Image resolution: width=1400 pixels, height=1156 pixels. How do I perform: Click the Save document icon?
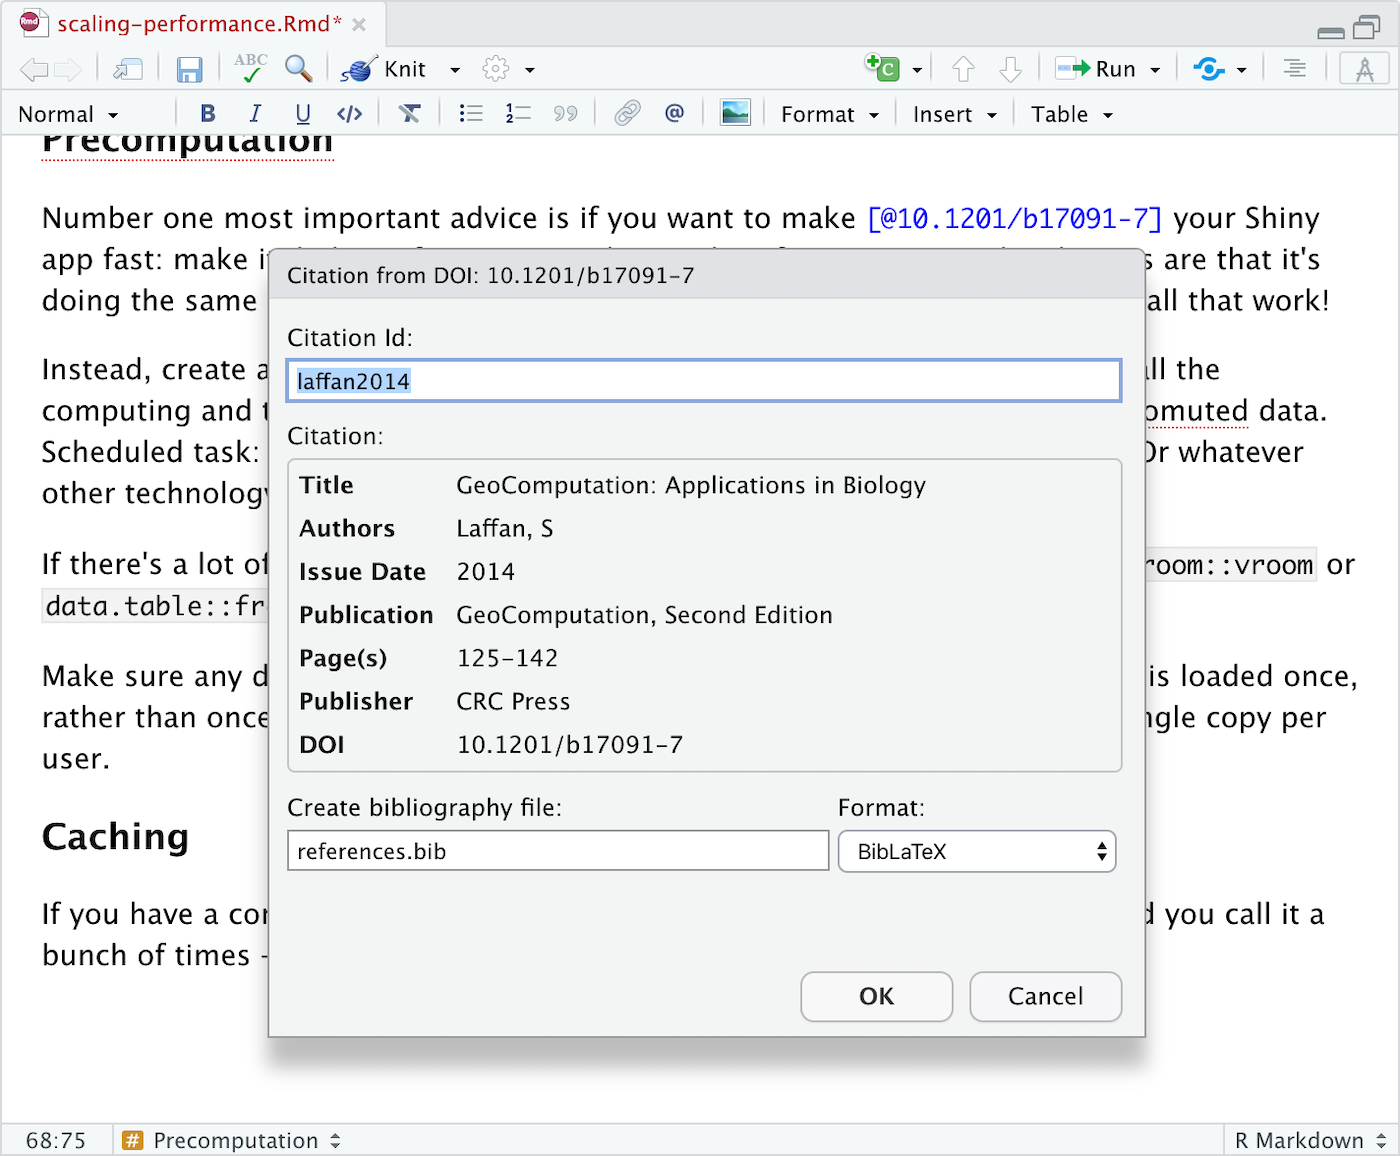pos(189,69)
